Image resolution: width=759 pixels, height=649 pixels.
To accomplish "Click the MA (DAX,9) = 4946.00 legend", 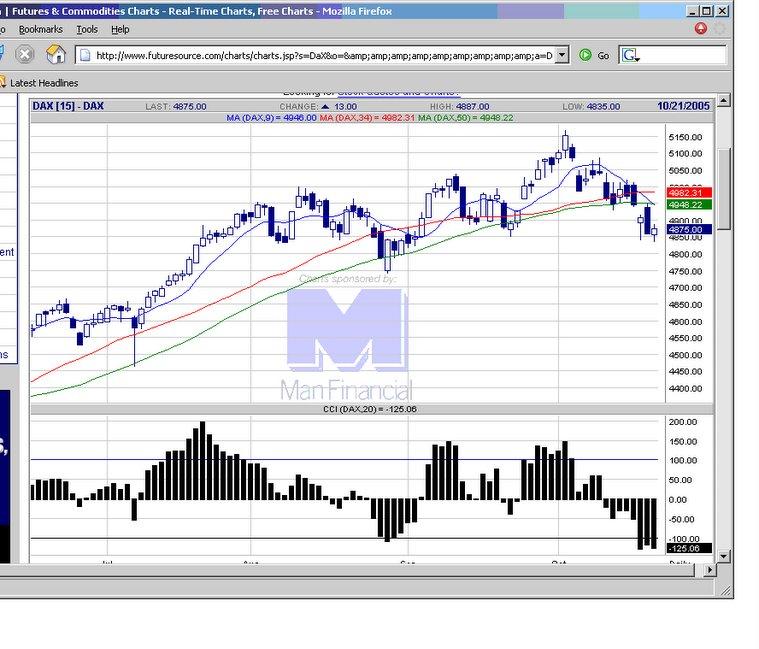I will 271,118.
